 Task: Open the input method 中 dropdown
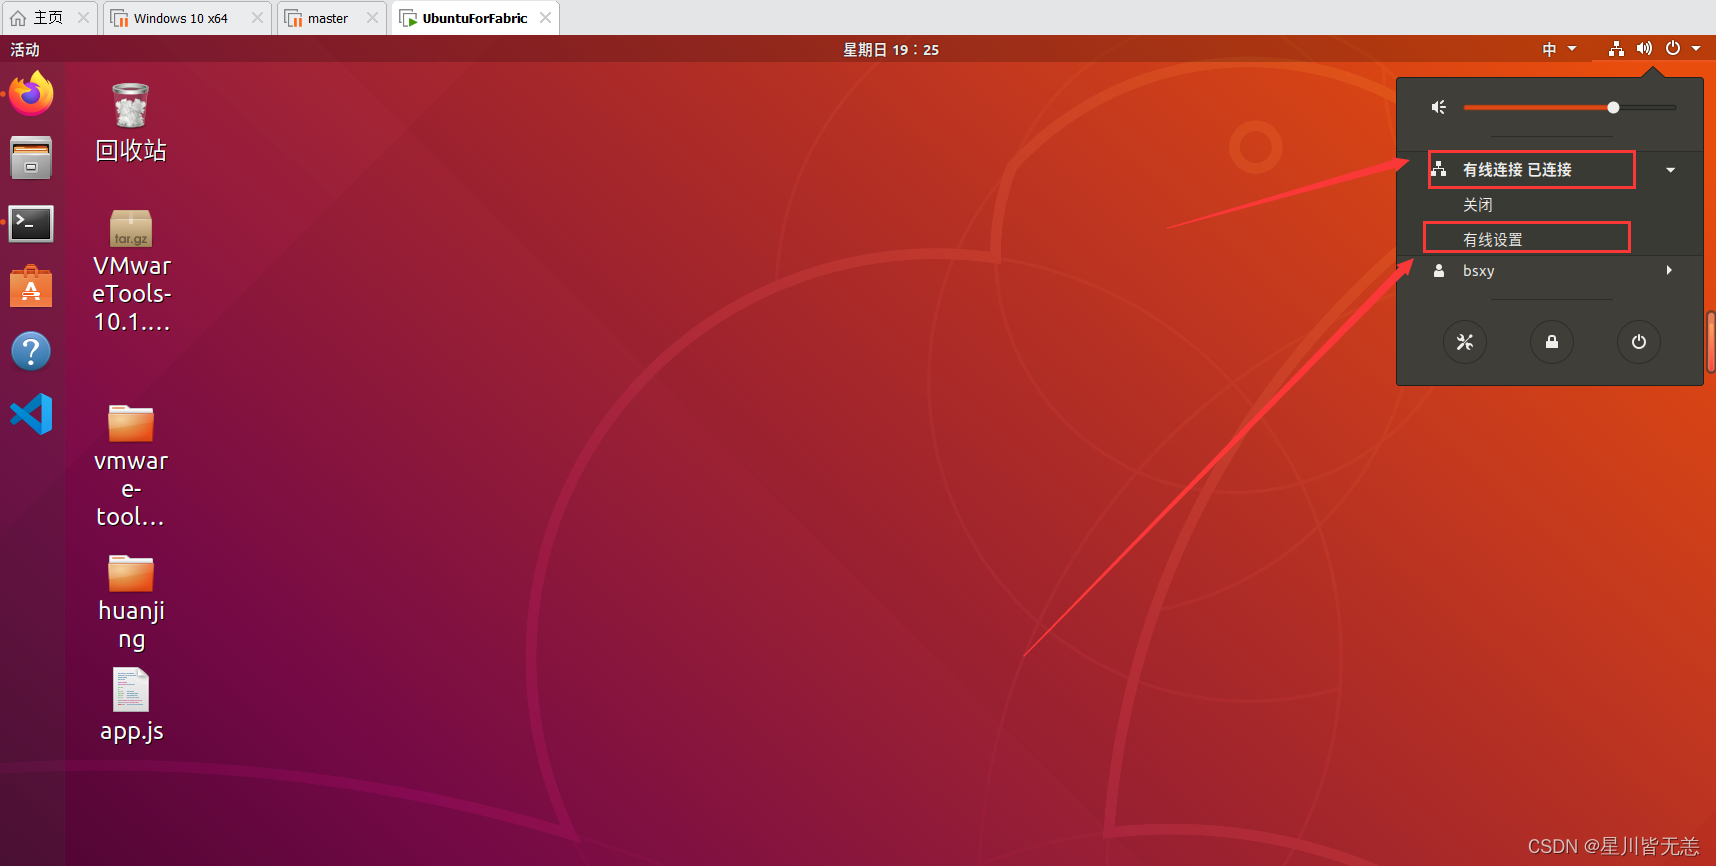pos(1559,49)
